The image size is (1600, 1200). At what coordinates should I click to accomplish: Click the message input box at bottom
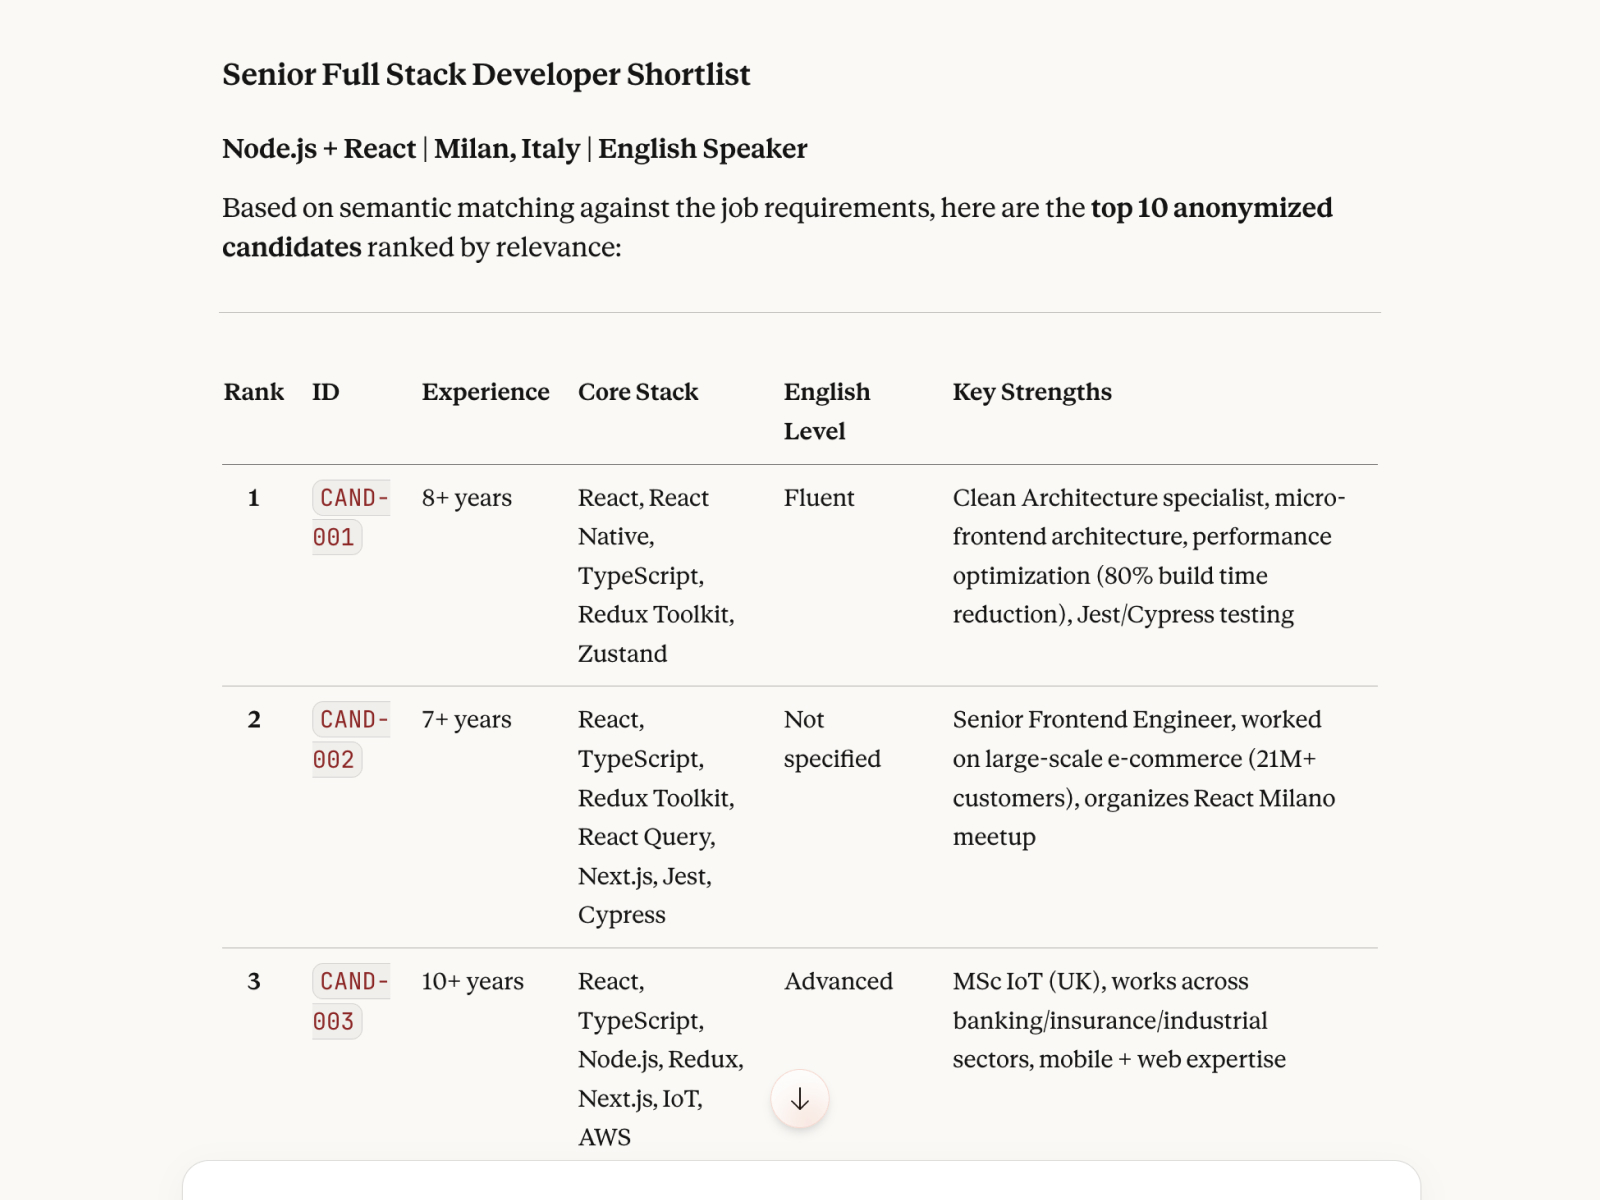click(800, 1182)
